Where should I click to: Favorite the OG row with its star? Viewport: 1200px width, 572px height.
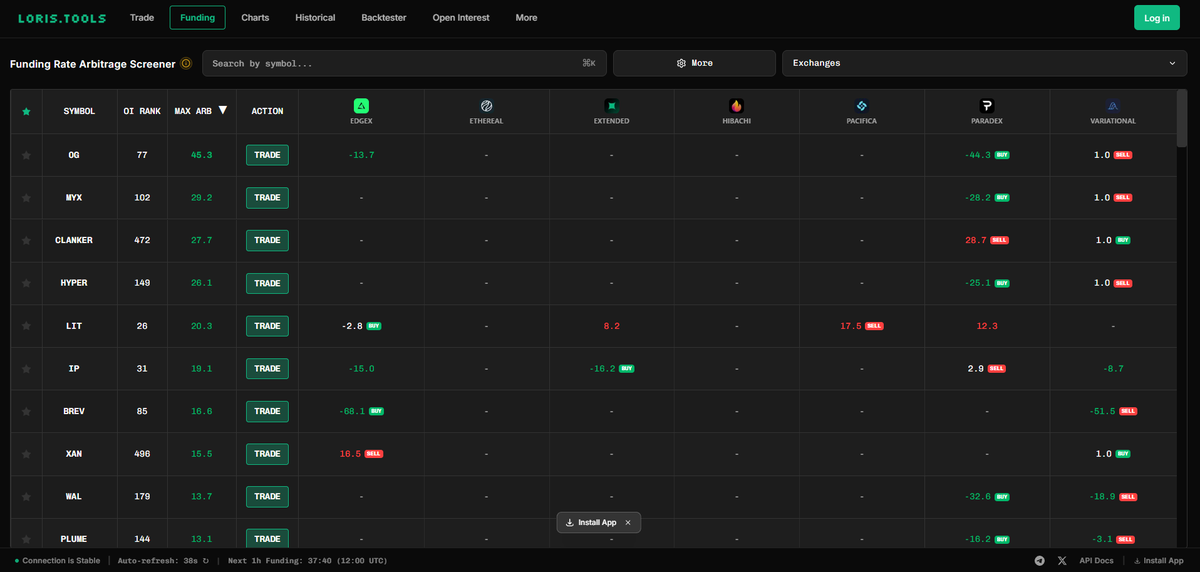(x=26, y=155)
